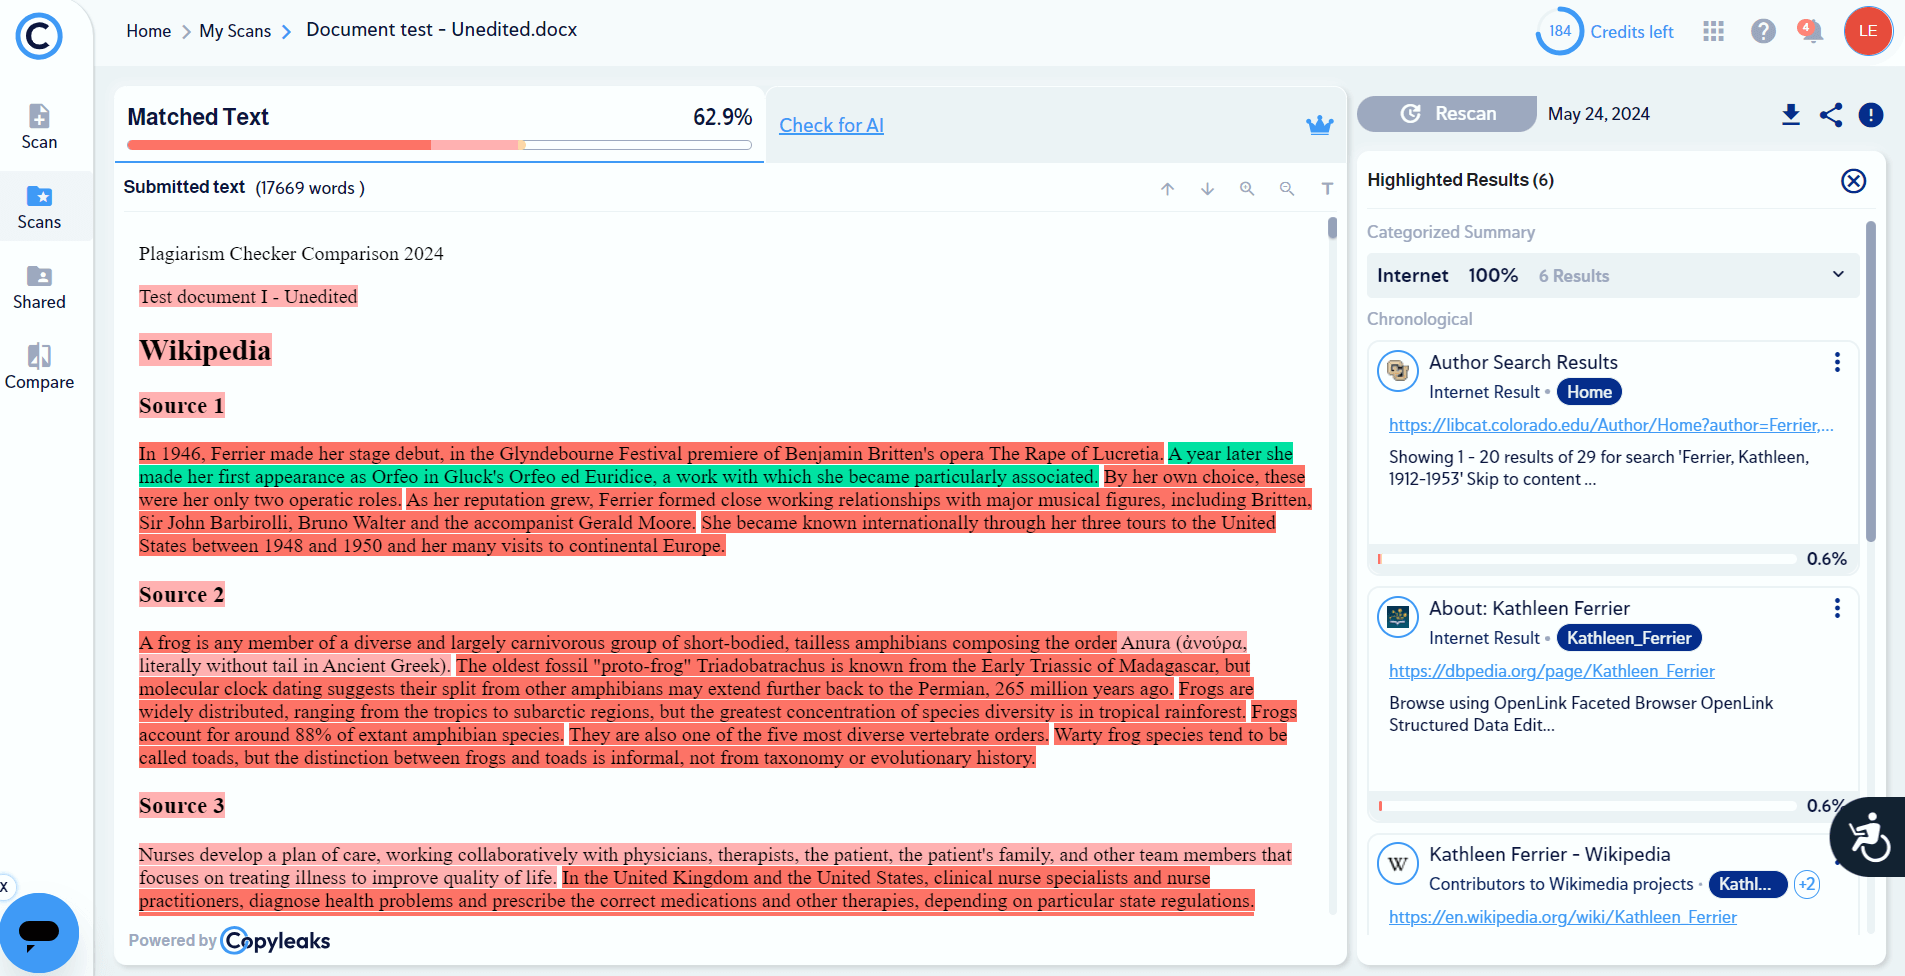1905x976 pixels.
Task: Open the LE user profile avatar
Action: [1868, 31]
